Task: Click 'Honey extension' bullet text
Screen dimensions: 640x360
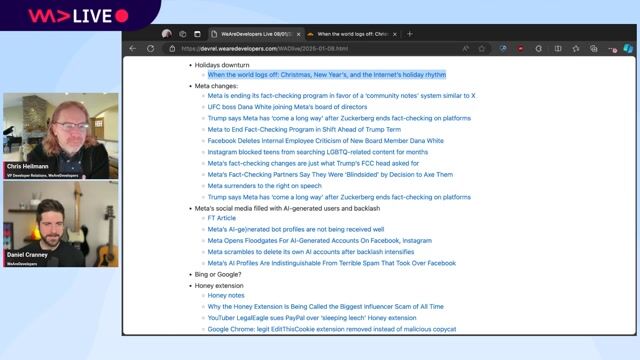Action: (219, 286)
